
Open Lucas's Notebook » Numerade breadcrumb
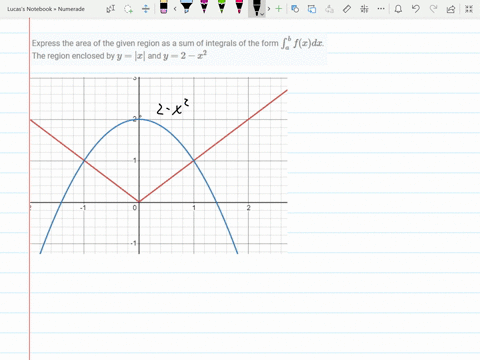click(46, 9)
